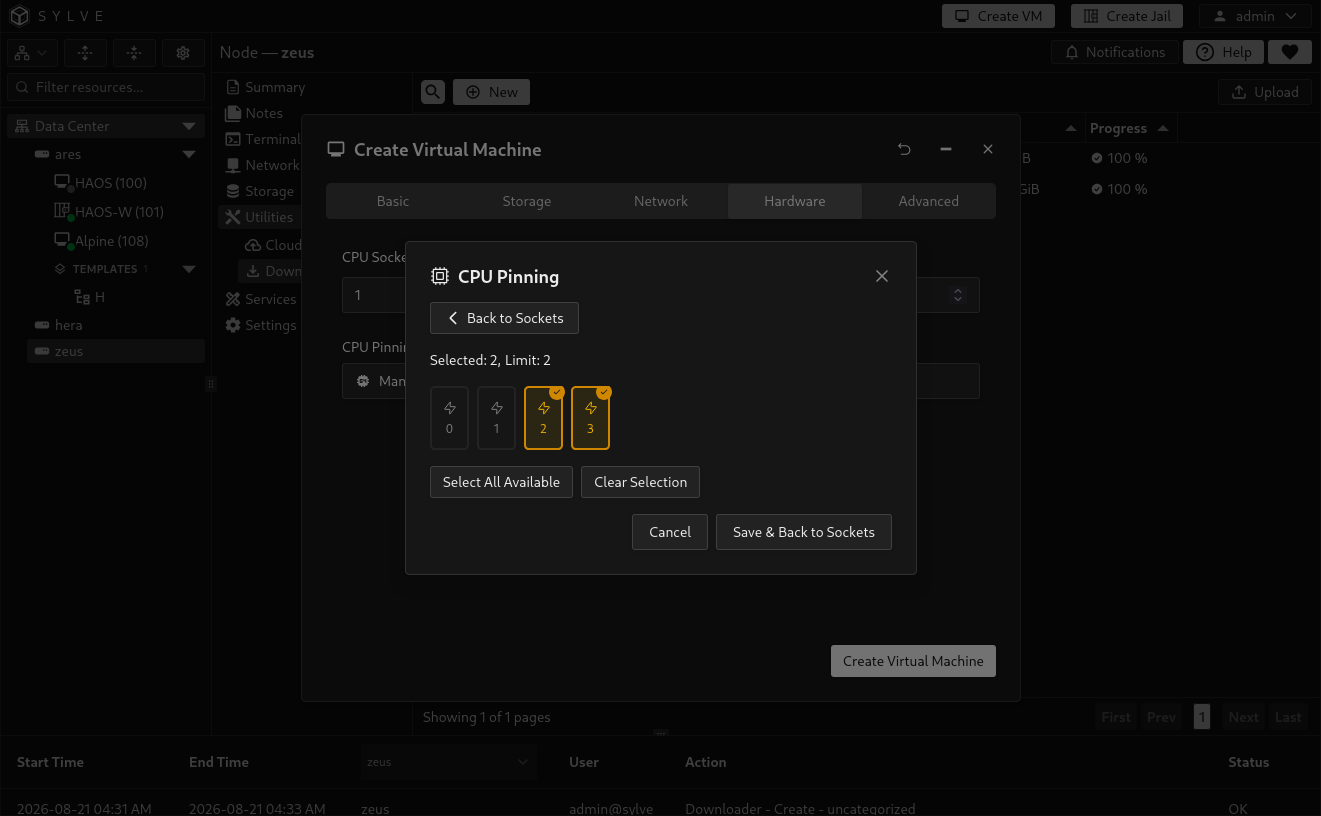Open the Terminal page
Image resolution: width=1321 pixels, height=816 pixels.
pyautogui.click(x=262, y=139)
